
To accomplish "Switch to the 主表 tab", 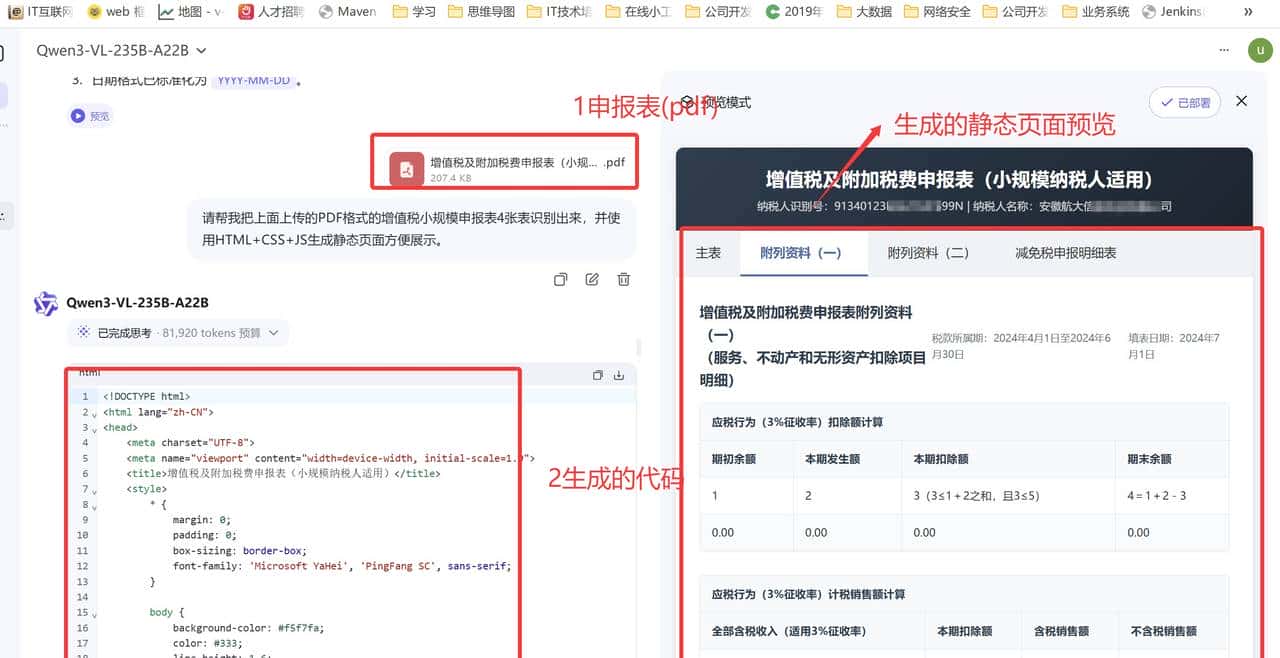I will (x=710, y=253).
